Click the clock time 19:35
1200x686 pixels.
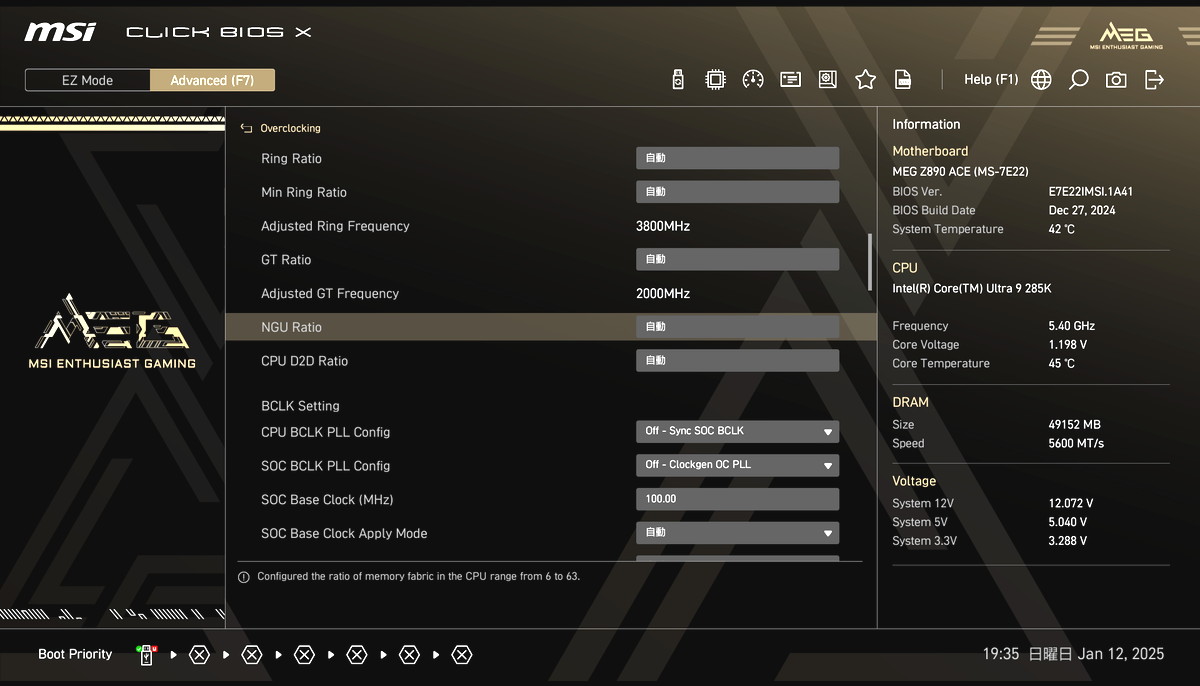(1001, 654)
